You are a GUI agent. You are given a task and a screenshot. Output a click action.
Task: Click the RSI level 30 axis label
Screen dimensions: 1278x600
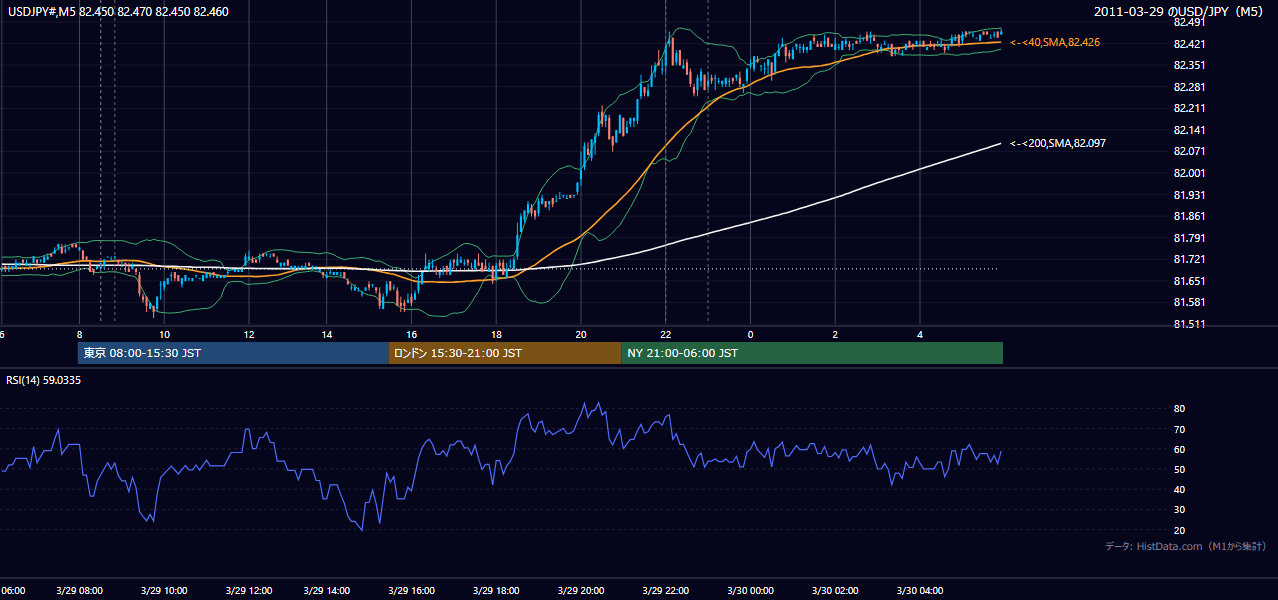1180,510
